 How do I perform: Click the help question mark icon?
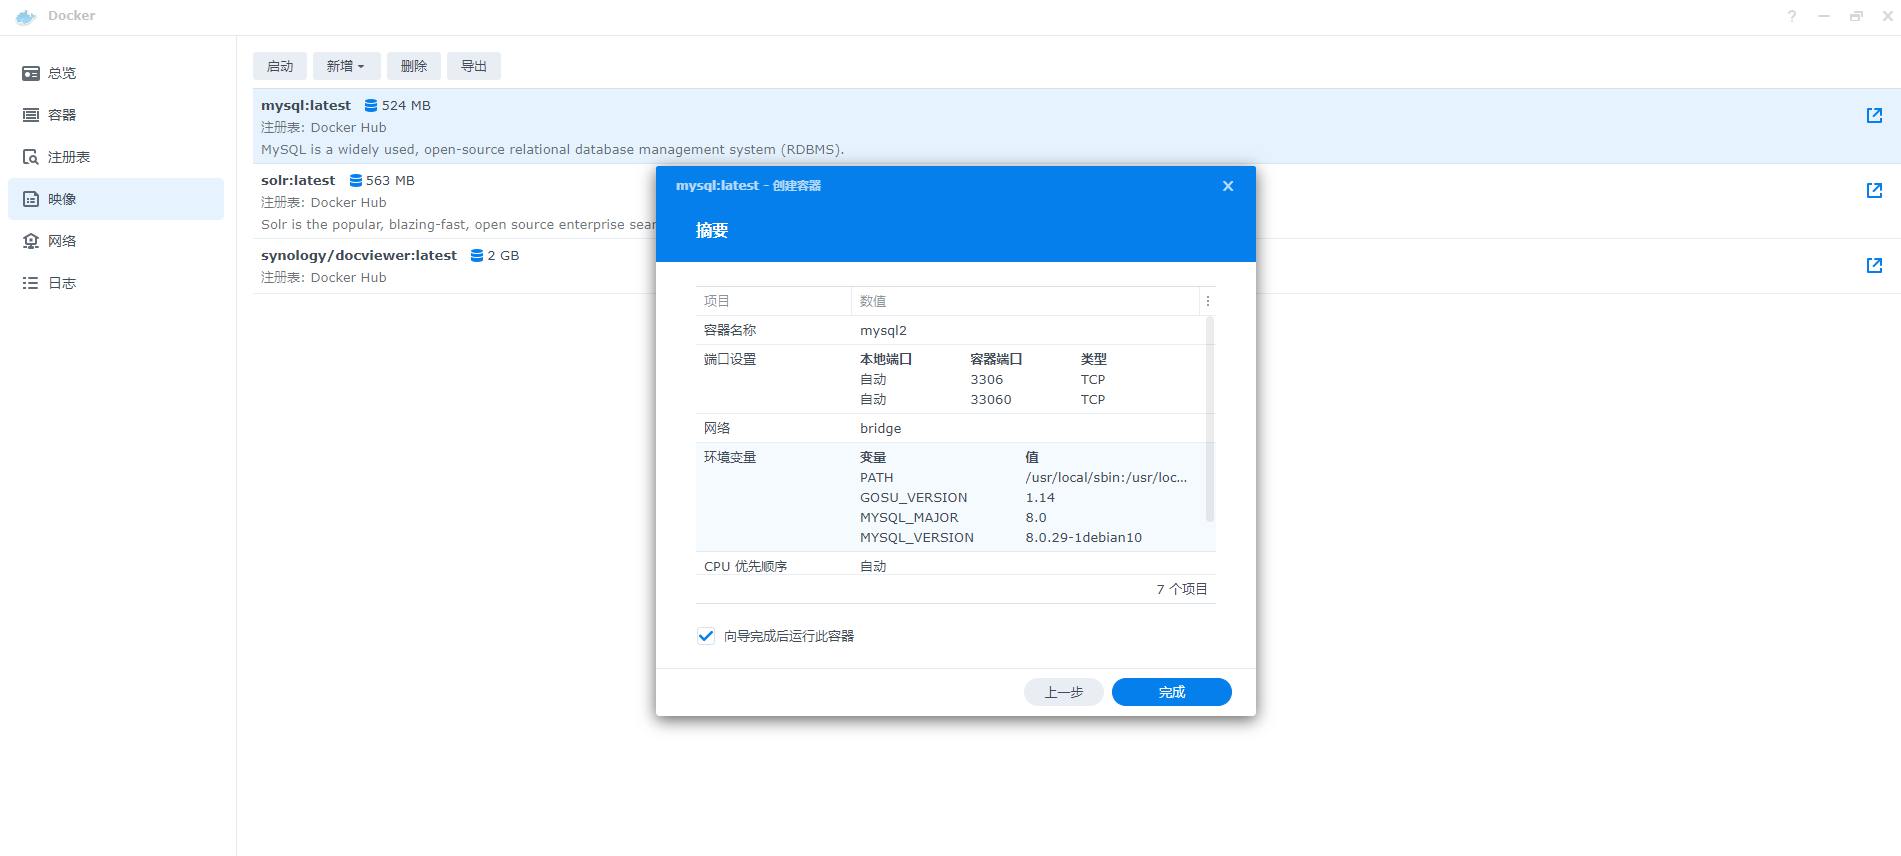1792,16
